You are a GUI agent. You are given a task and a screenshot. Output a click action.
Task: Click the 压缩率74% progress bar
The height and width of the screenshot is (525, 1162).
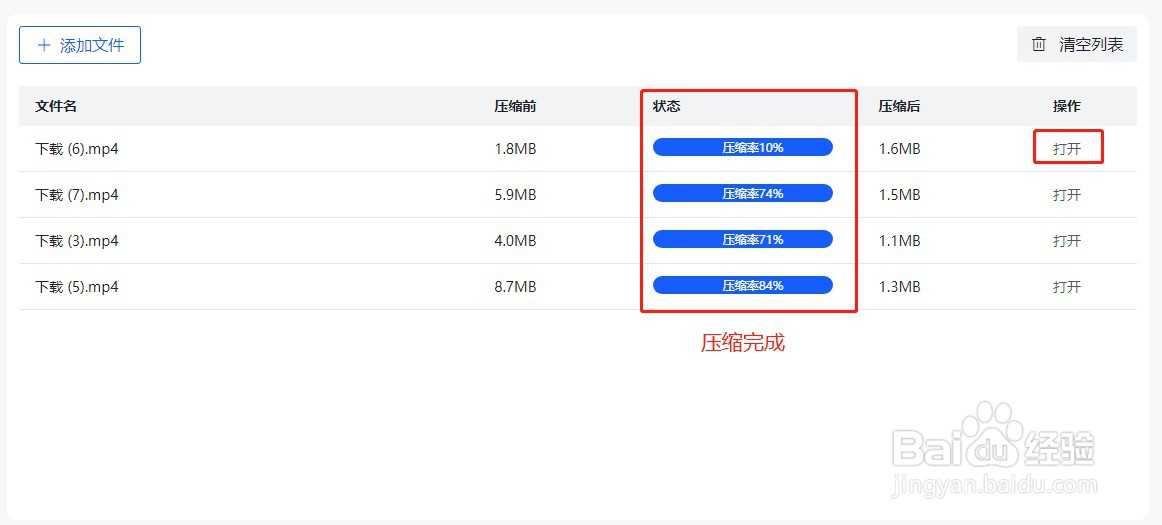point(742,194)
